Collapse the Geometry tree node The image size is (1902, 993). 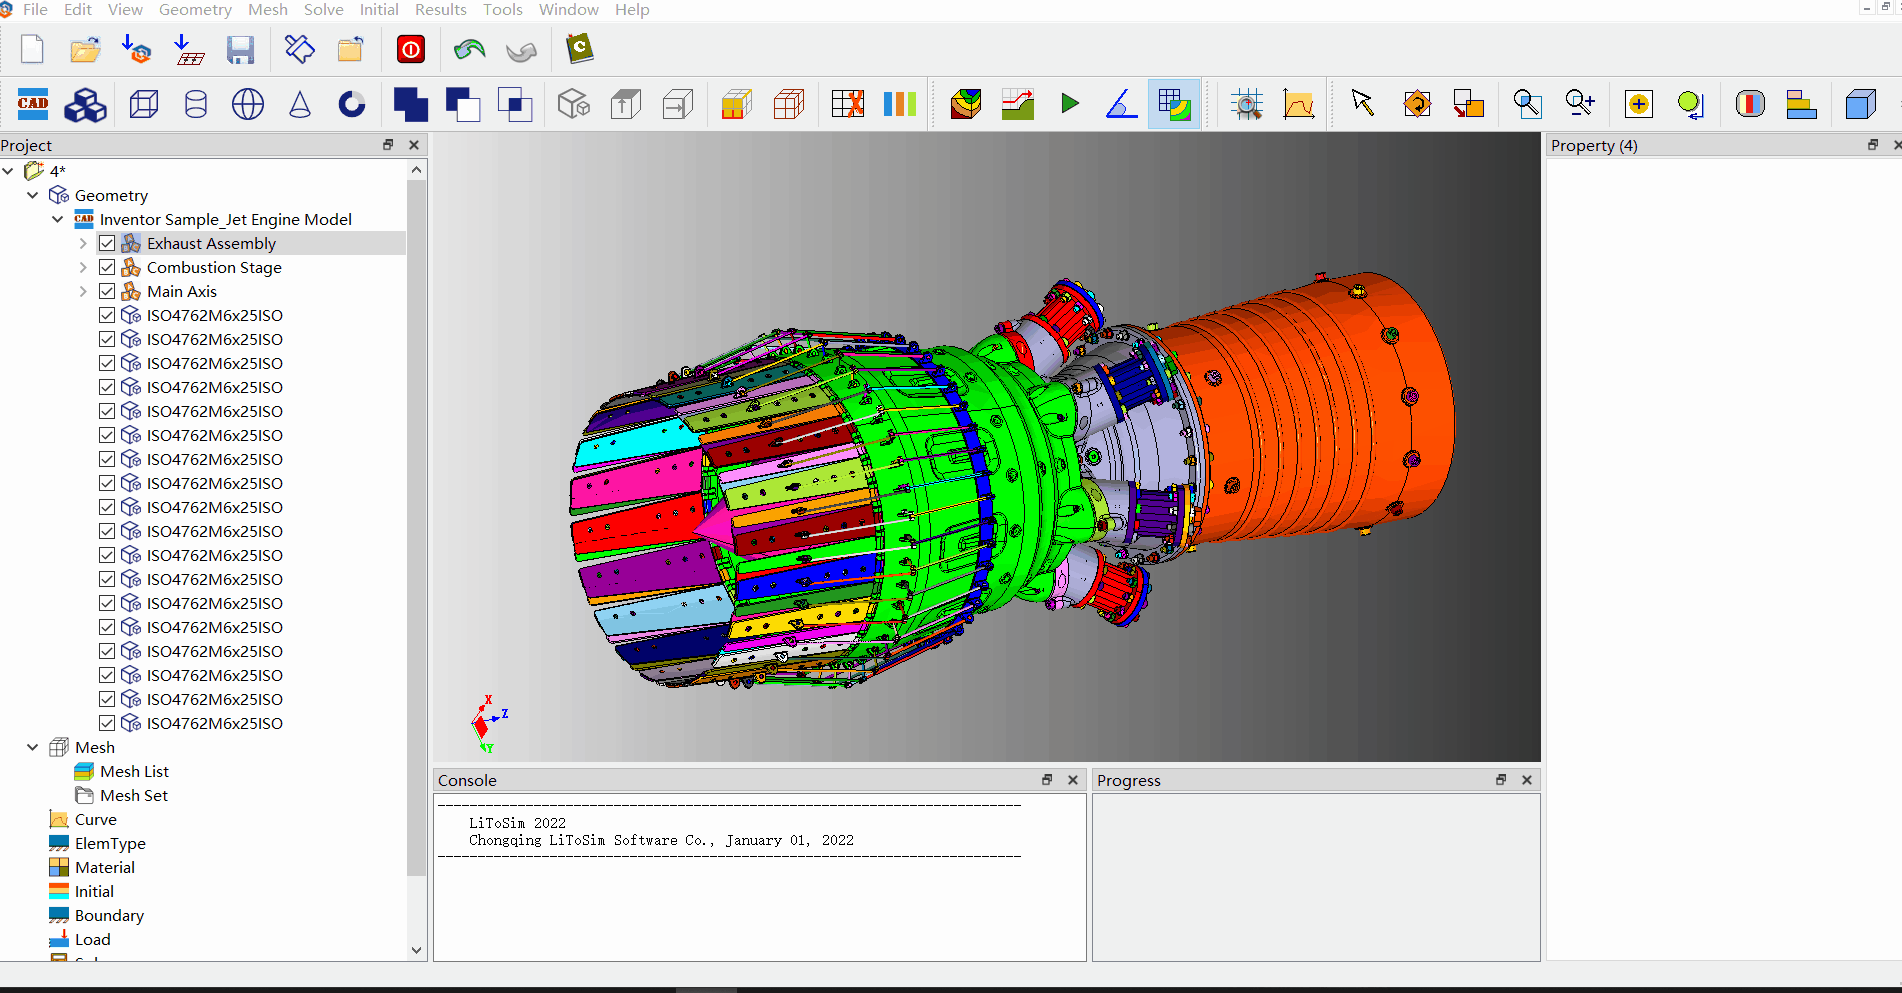[x=33, y=195]
